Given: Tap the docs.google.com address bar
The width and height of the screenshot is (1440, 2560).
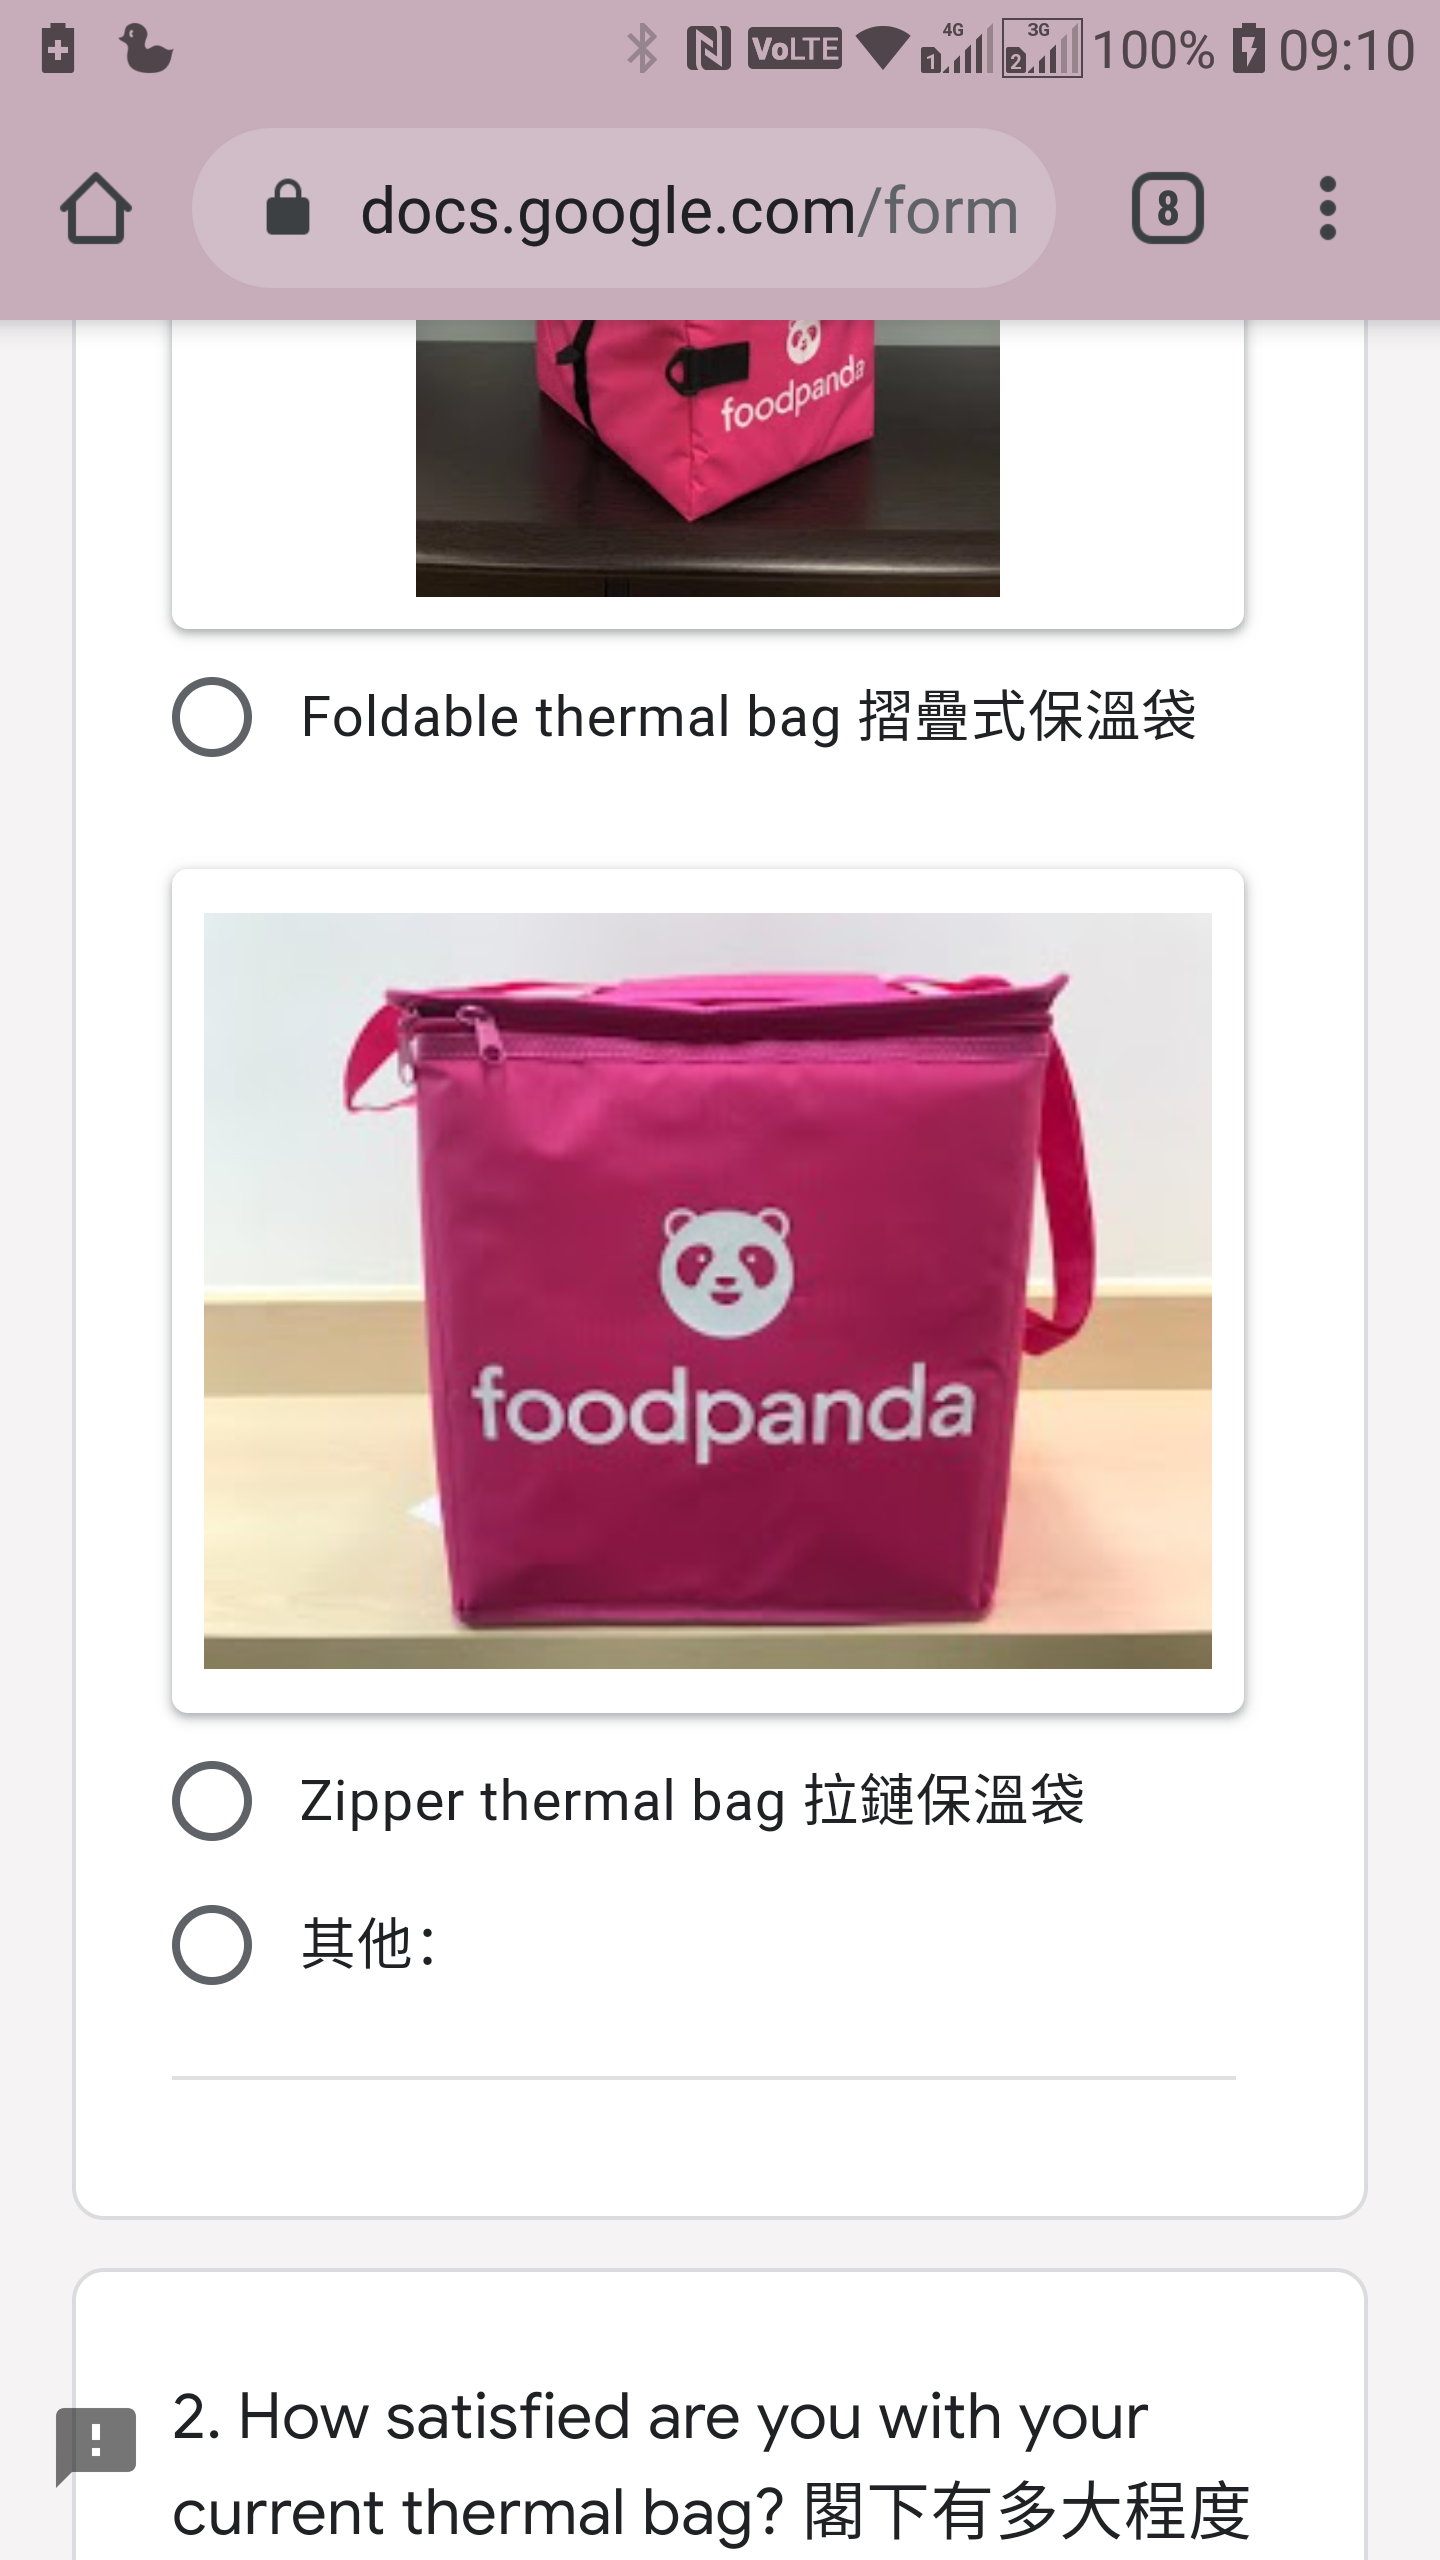Looking at the screenshot, I should pyautogui.click(x=624, y=209).
